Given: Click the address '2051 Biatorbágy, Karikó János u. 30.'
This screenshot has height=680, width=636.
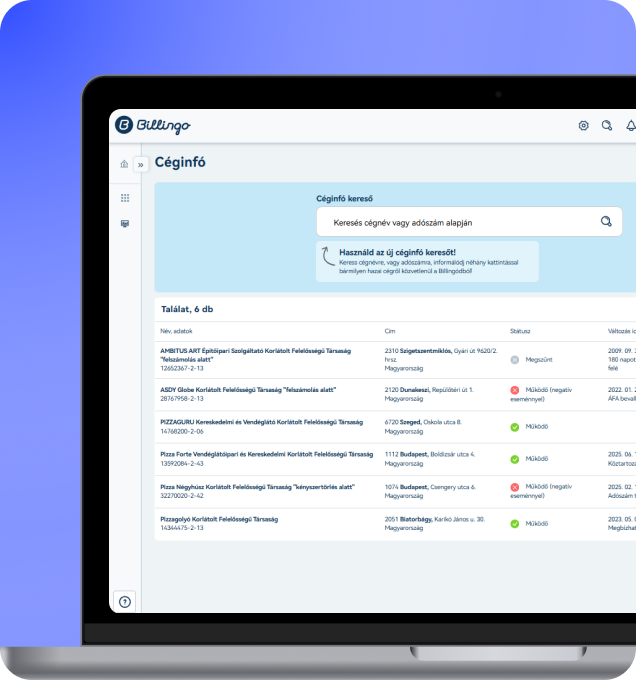Looking at the screenshot, I should [x=435, y=519].
